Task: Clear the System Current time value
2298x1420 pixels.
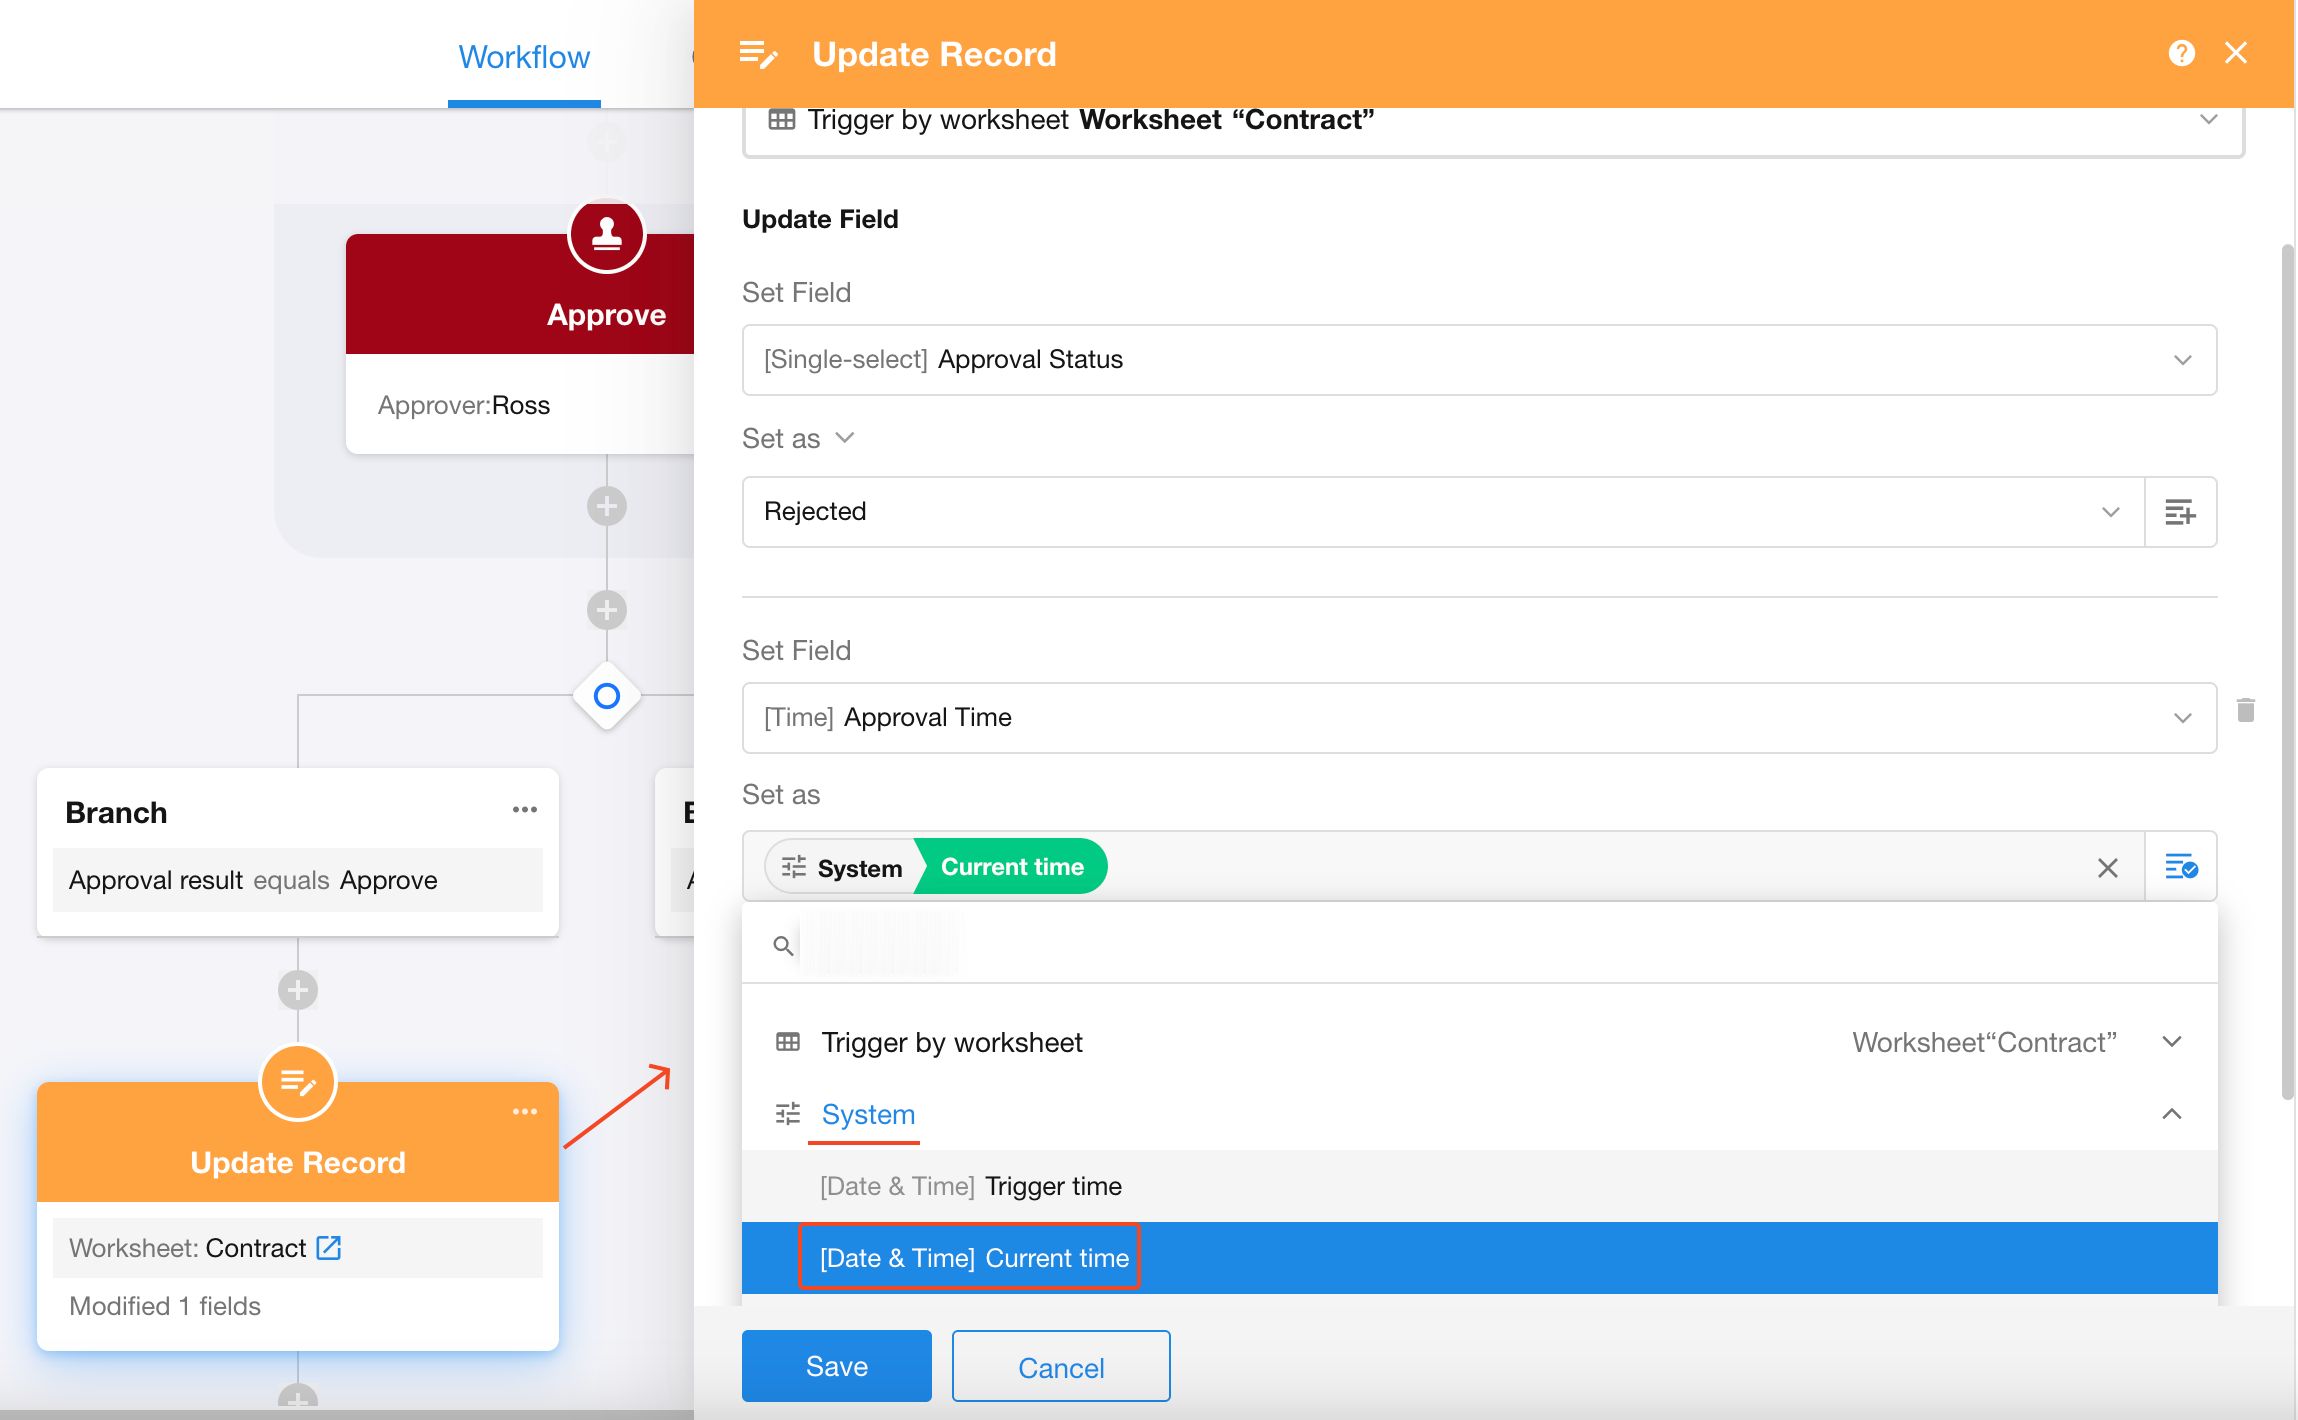Action: pyautogui.click(x=2107, y=867)
